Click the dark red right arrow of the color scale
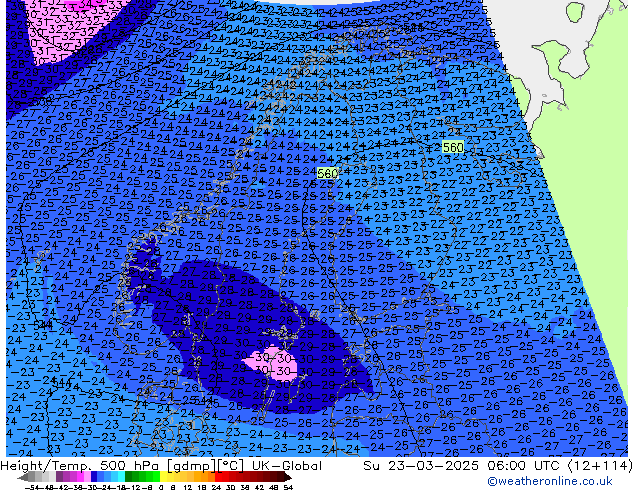This screenshot has width=634, height=490. [288, 477]
